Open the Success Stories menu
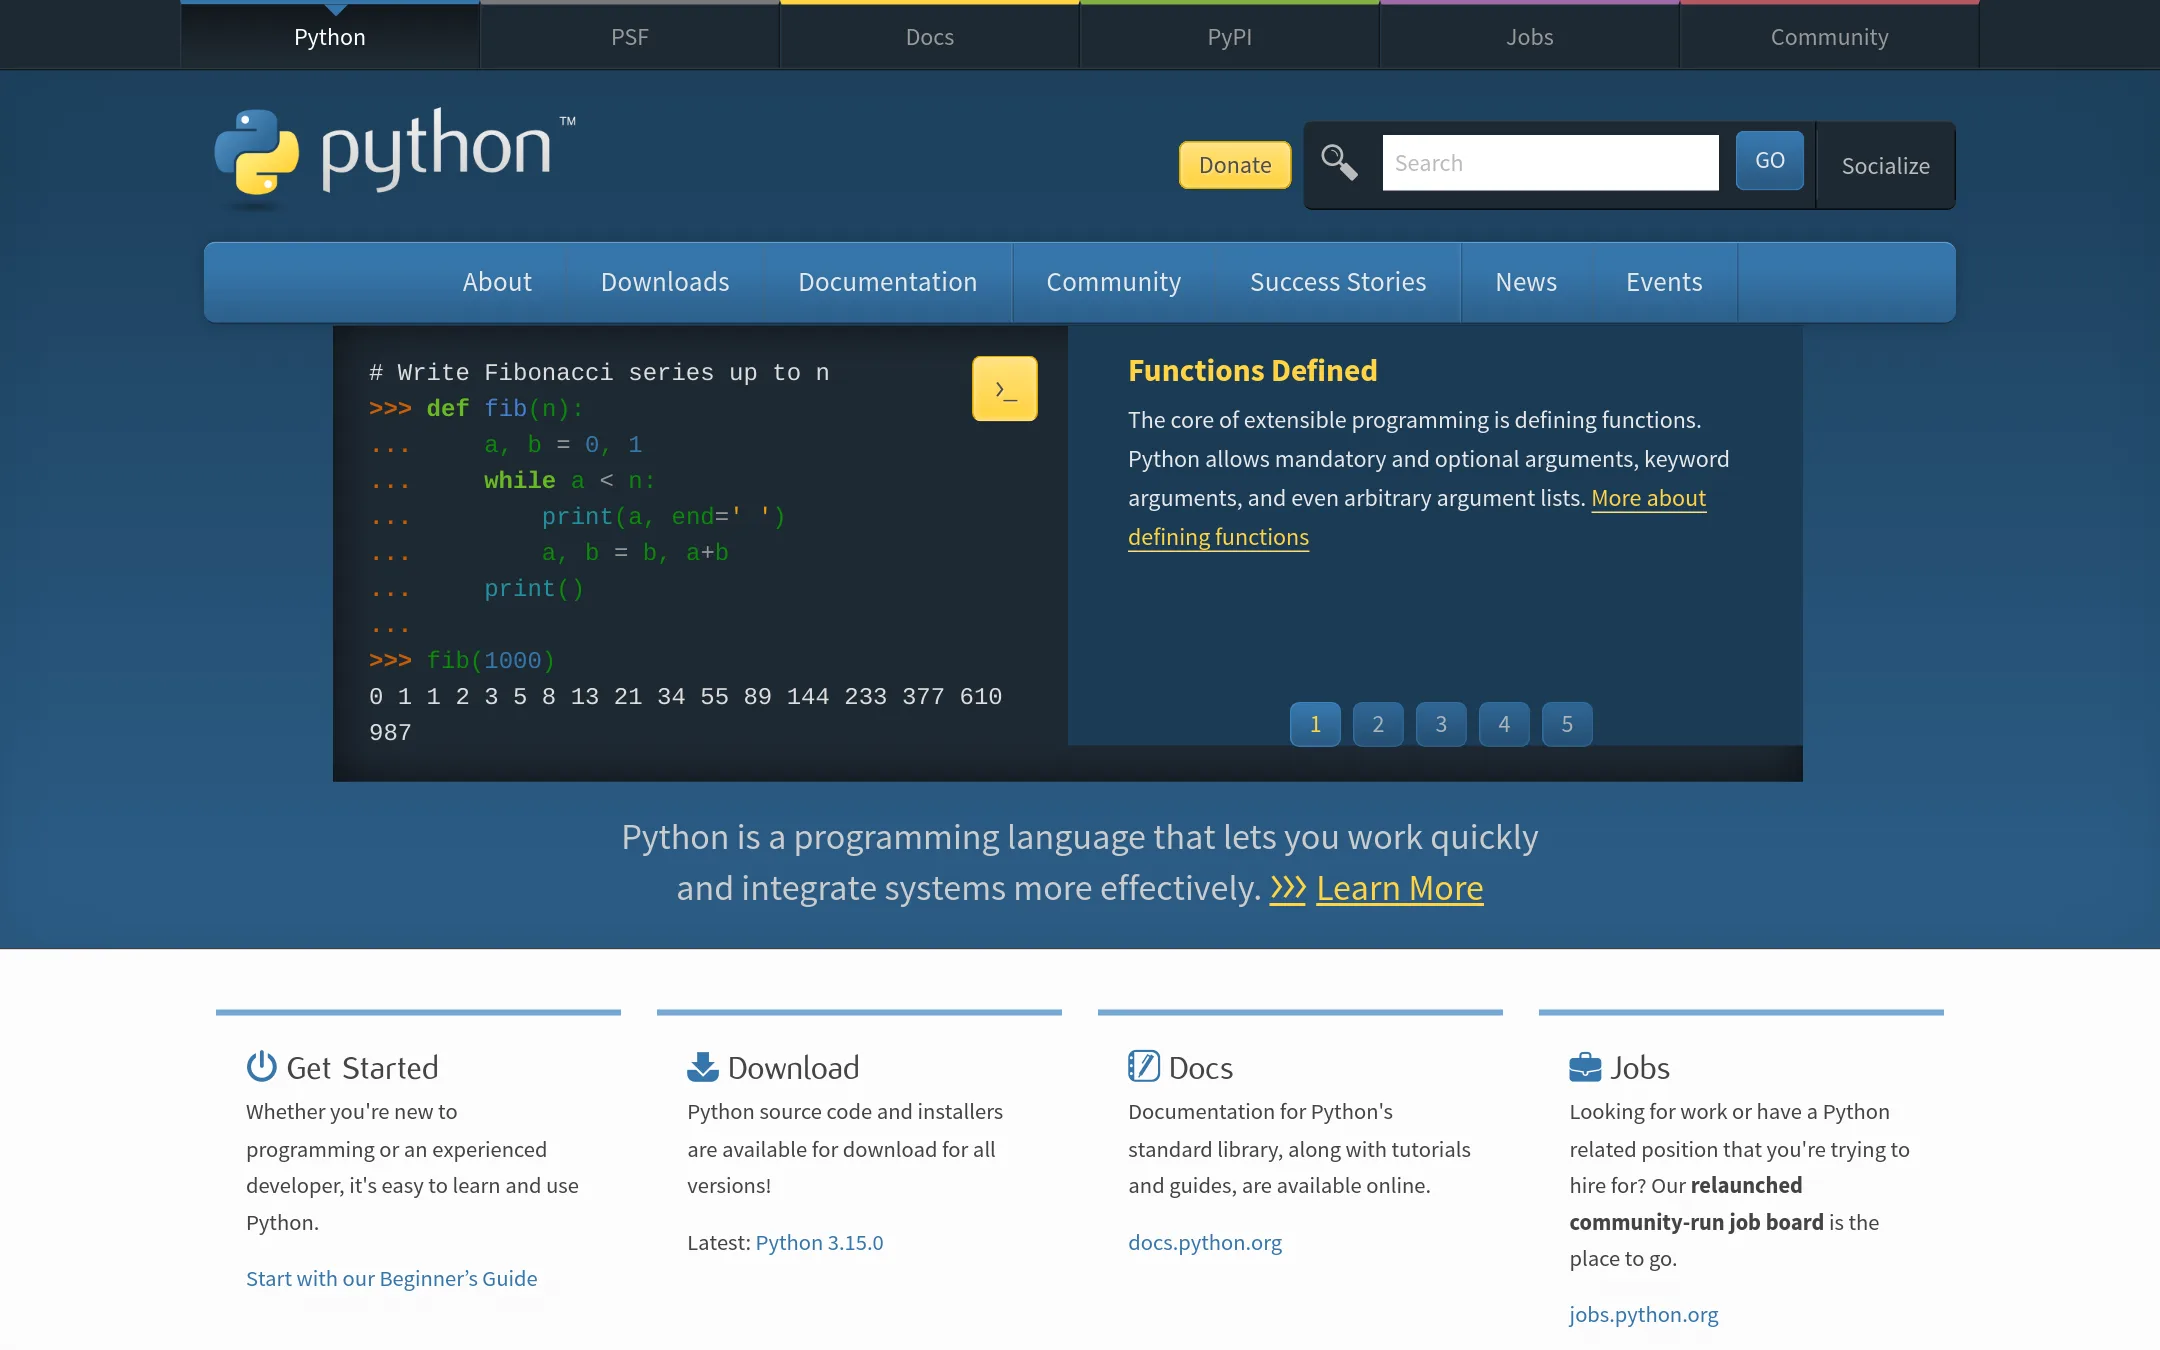Image resolution: width=2160 pixels, height=1350 pixels. pos(1338,282)
